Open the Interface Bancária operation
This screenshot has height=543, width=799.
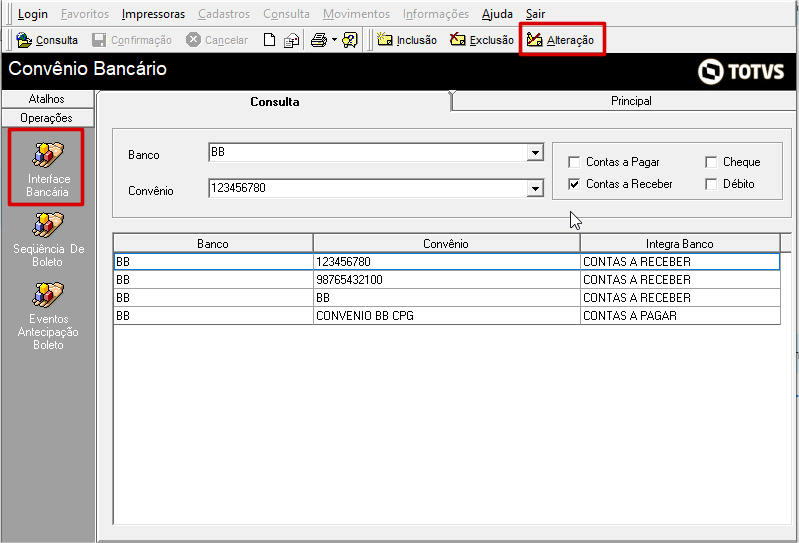tap(48, 166)
